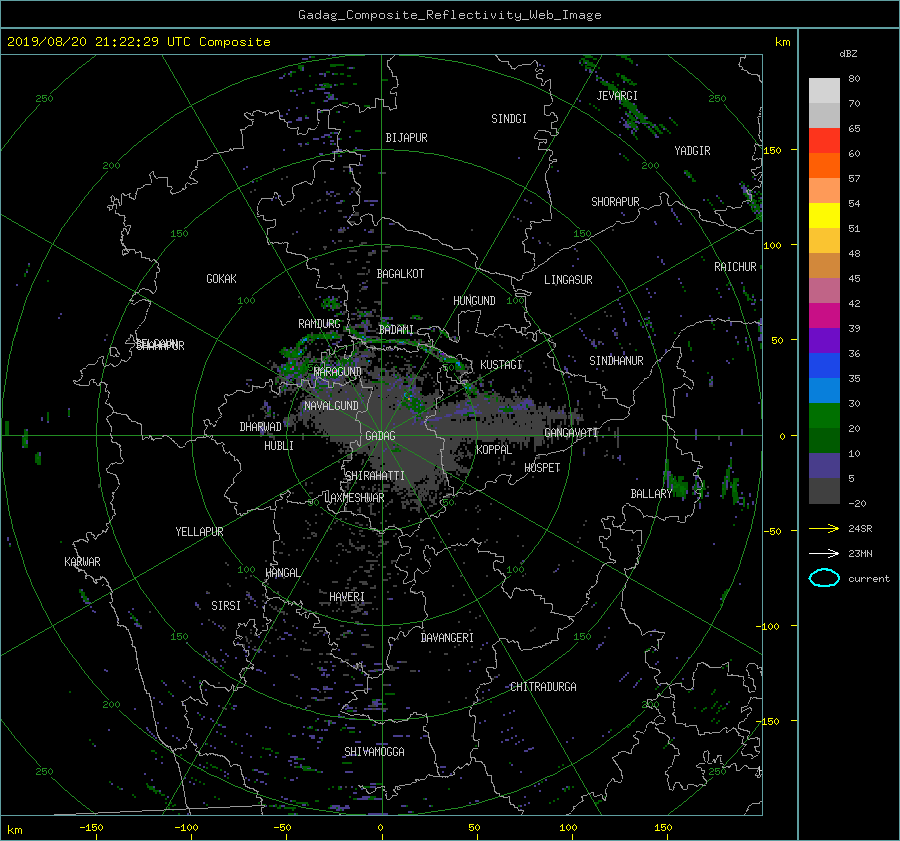Click the HUBLI city label
Screen dimensions: 900x841
pyautogui.click(x=279, y=446)
